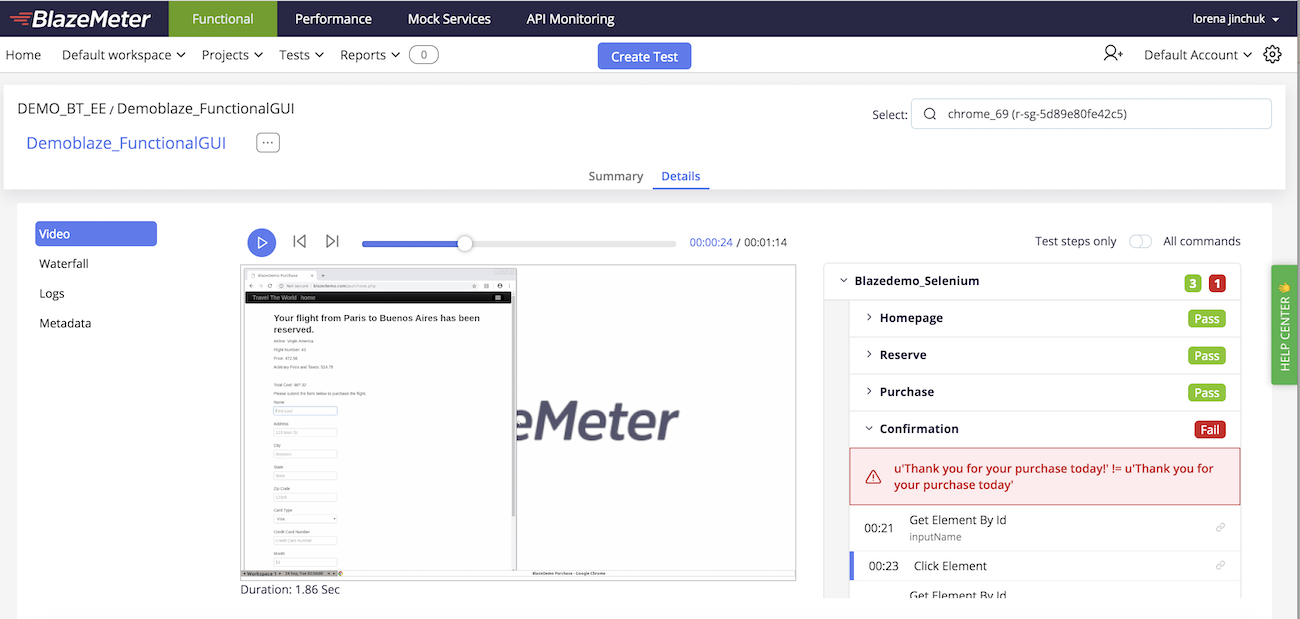The height and width of the screenshot is (619, 1300).
Task: Select Video in the side menu
Action: pos(96,233)
